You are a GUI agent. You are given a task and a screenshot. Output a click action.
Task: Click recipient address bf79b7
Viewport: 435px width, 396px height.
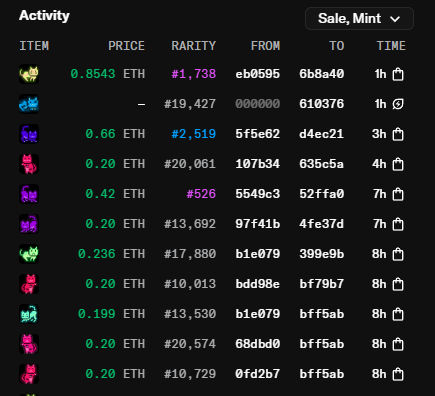coord(322,284)
